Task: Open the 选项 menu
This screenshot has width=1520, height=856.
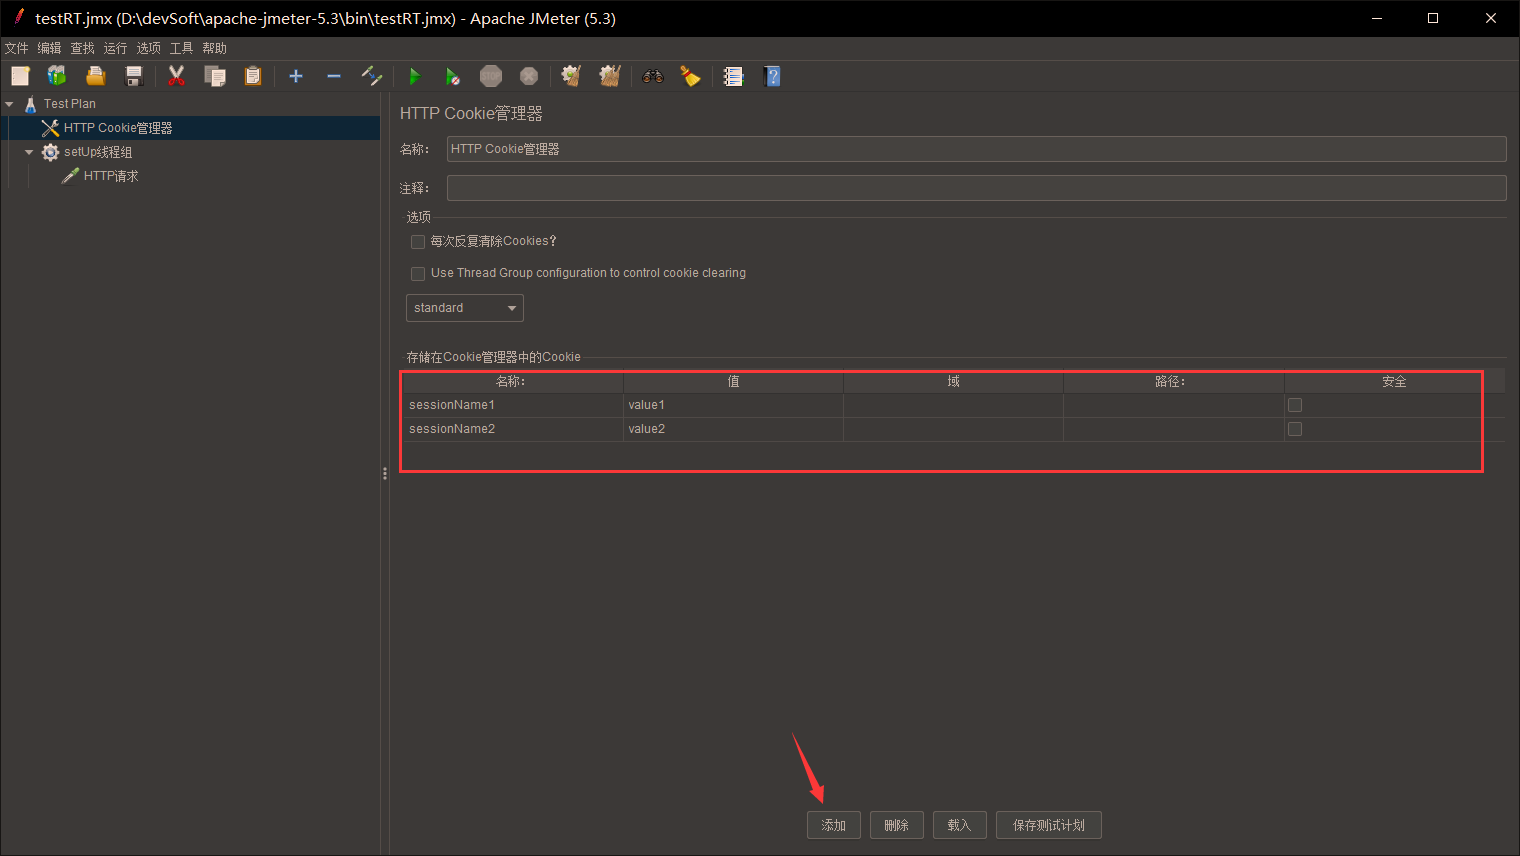Action: click(149, 48)
